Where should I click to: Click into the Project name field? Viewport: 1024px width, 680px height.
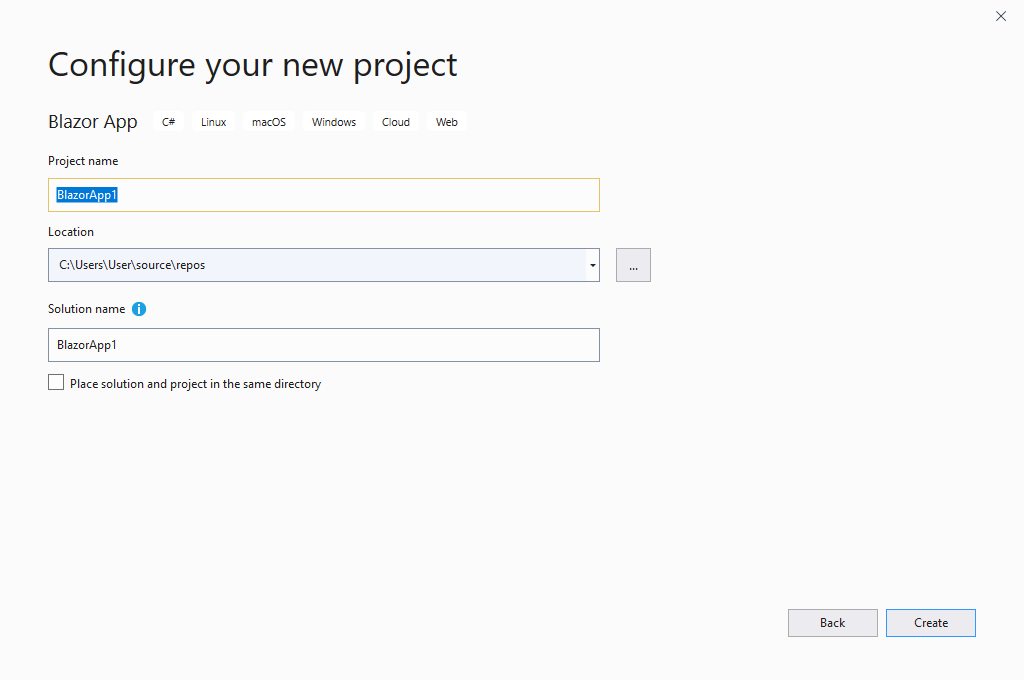point(324,195)
